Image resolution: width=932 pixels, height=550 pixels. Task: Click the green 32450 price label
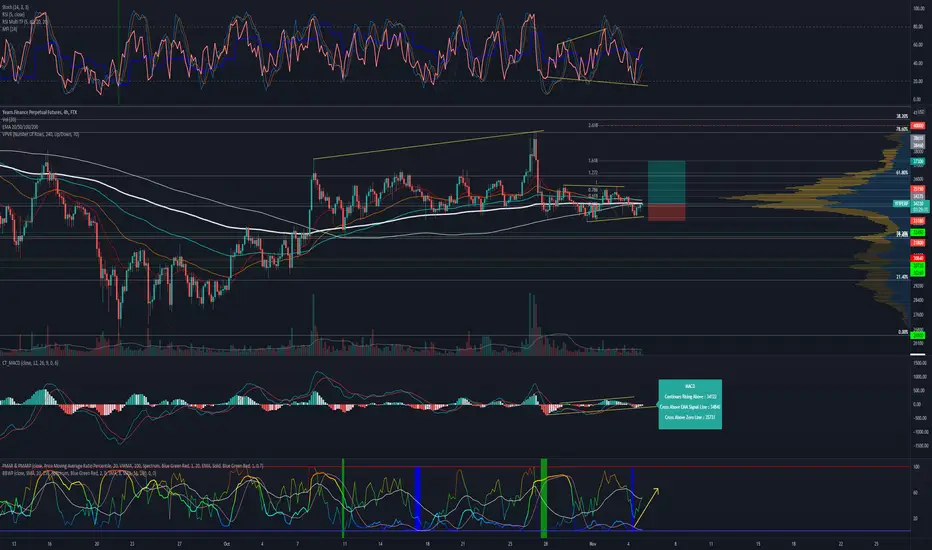click(x=918, y=232)
